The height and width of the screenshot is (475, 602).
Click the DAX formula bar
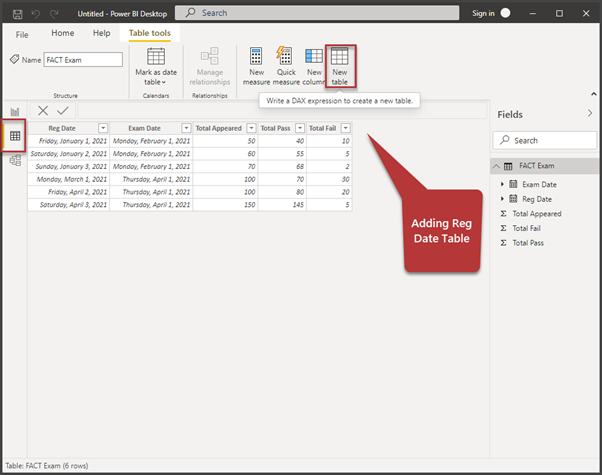282,111
